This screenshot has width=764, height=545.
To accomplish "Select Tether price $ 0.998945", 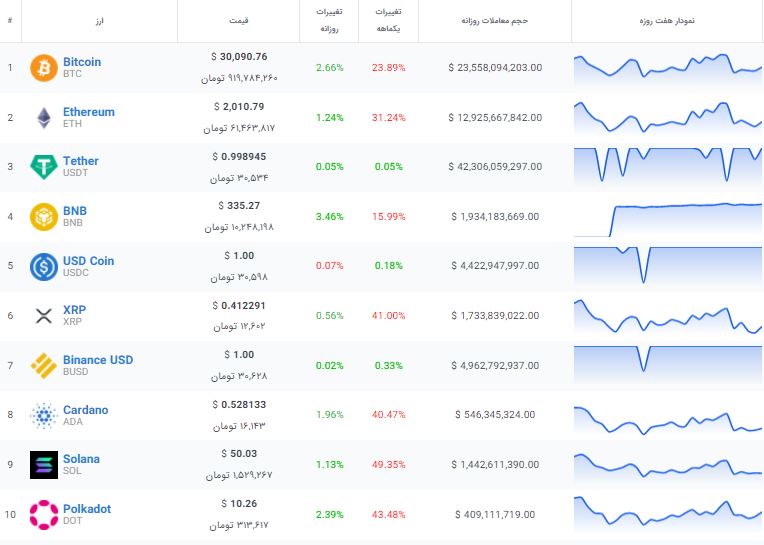I will point(239,157).
